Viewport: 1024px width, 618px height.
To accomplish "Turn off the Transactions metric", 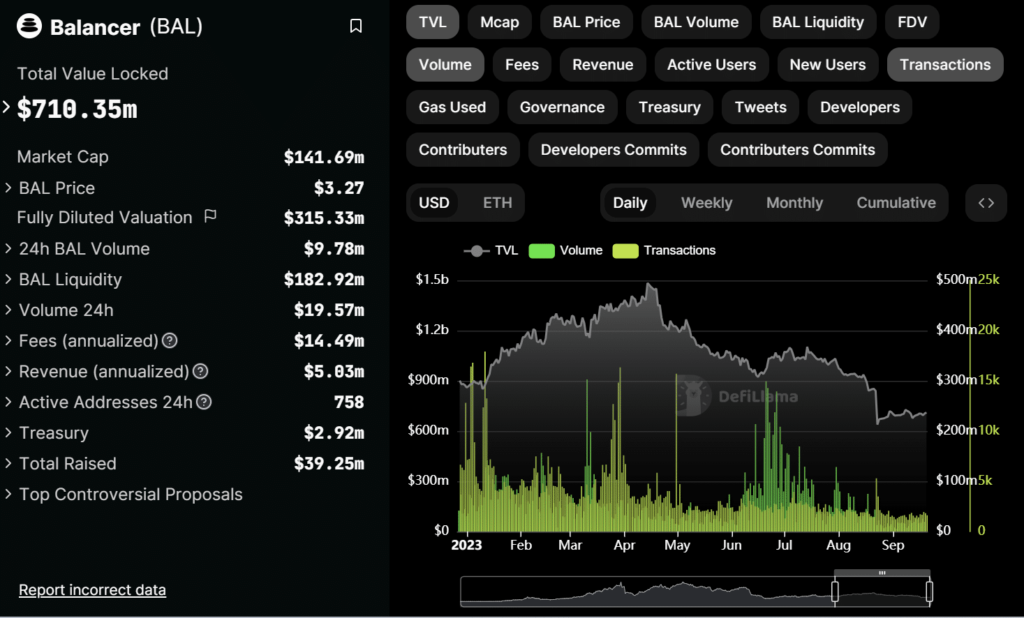I will [944, 65].
